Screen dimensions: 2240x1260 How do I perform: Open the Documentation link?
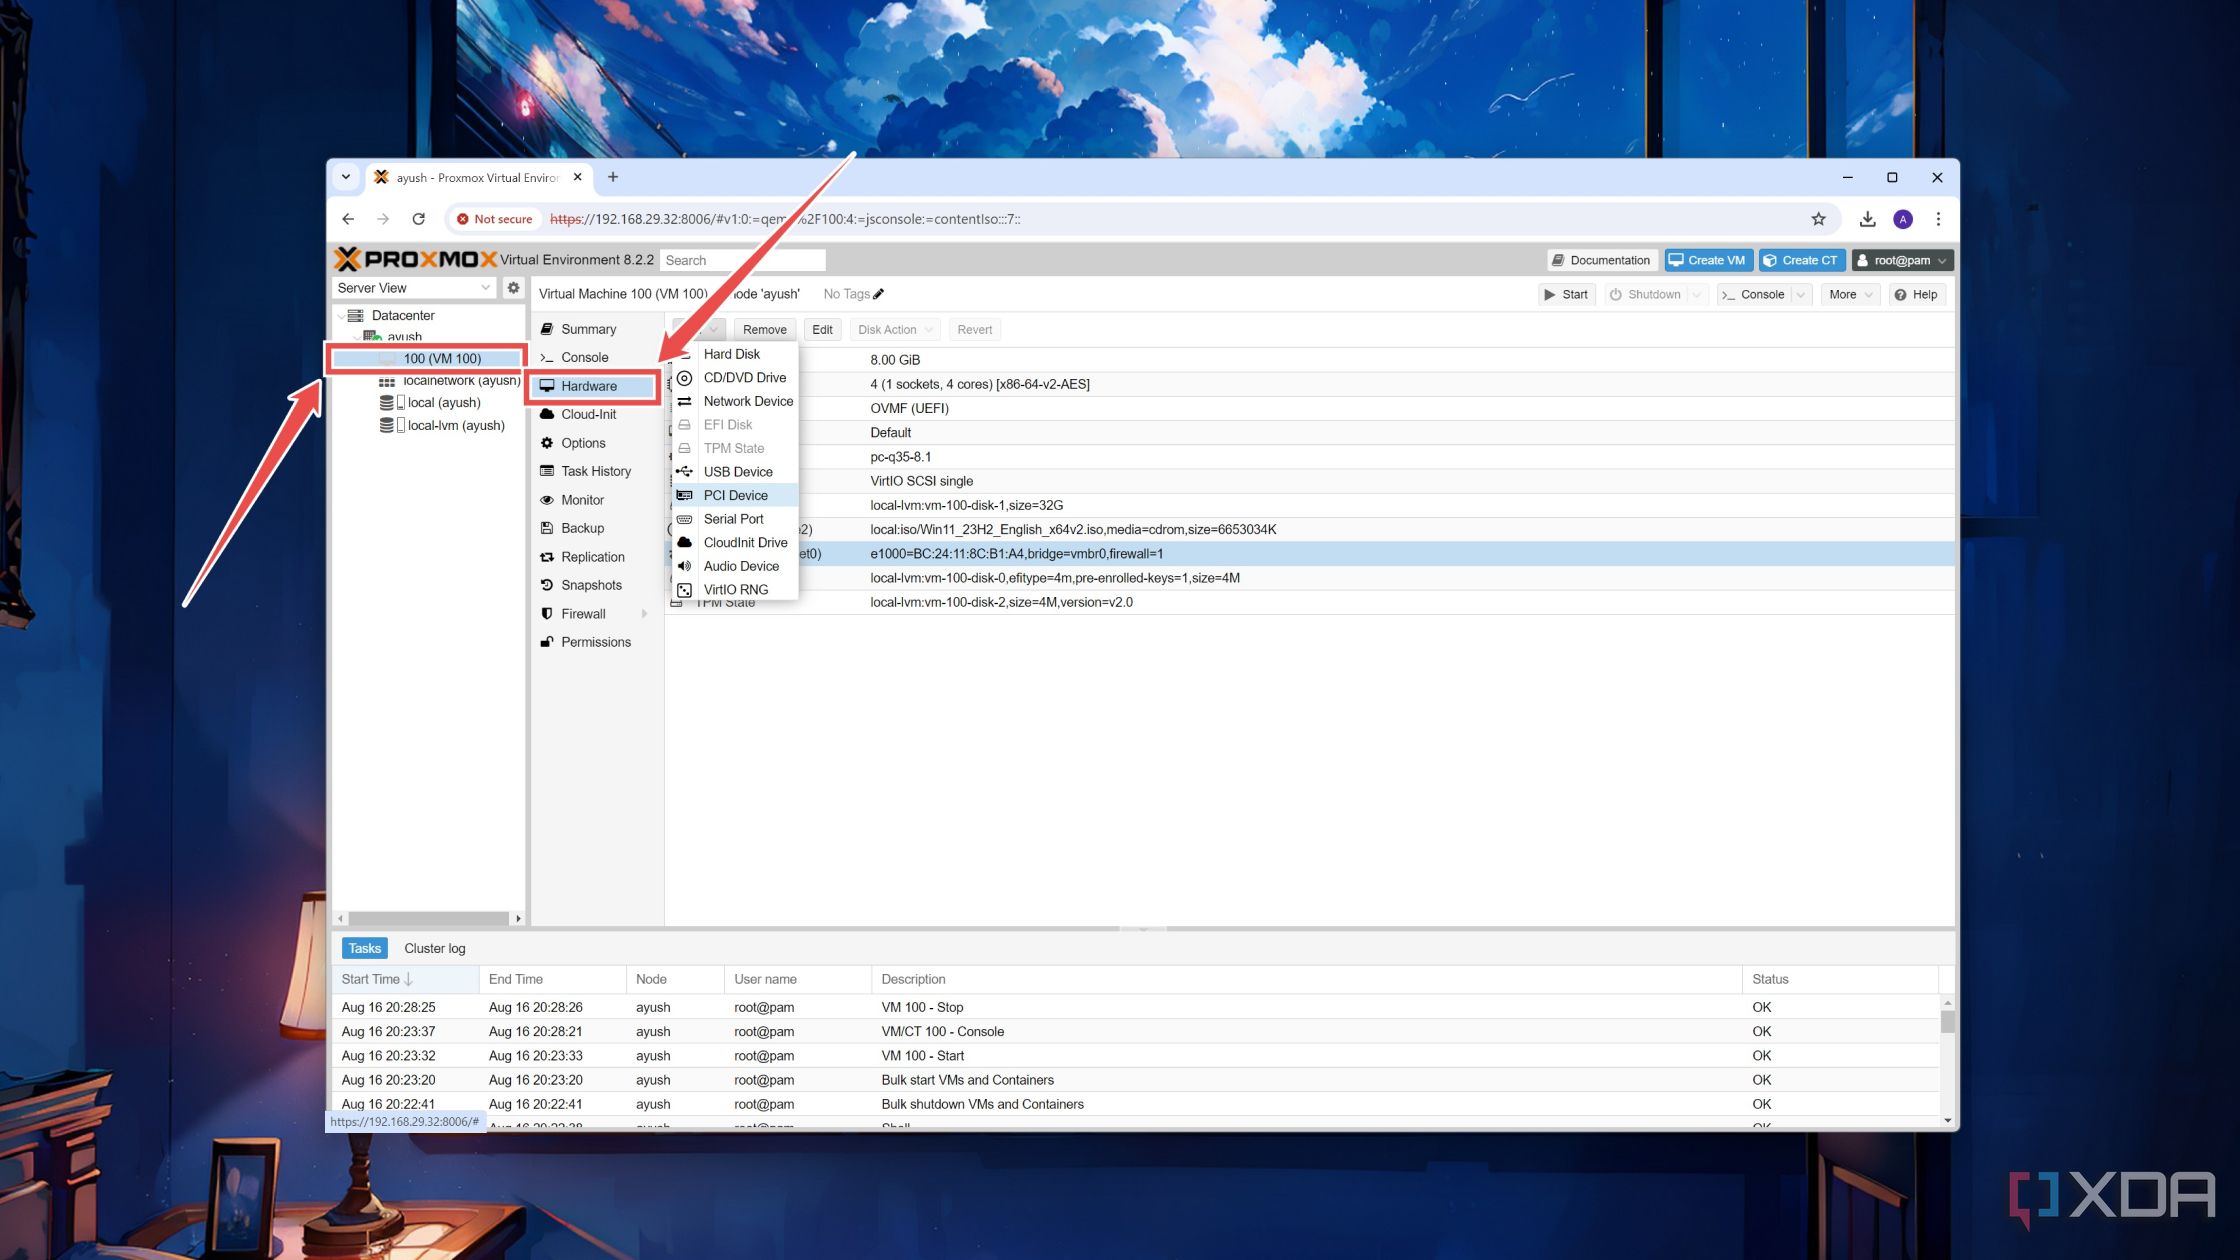point(1602,260)
